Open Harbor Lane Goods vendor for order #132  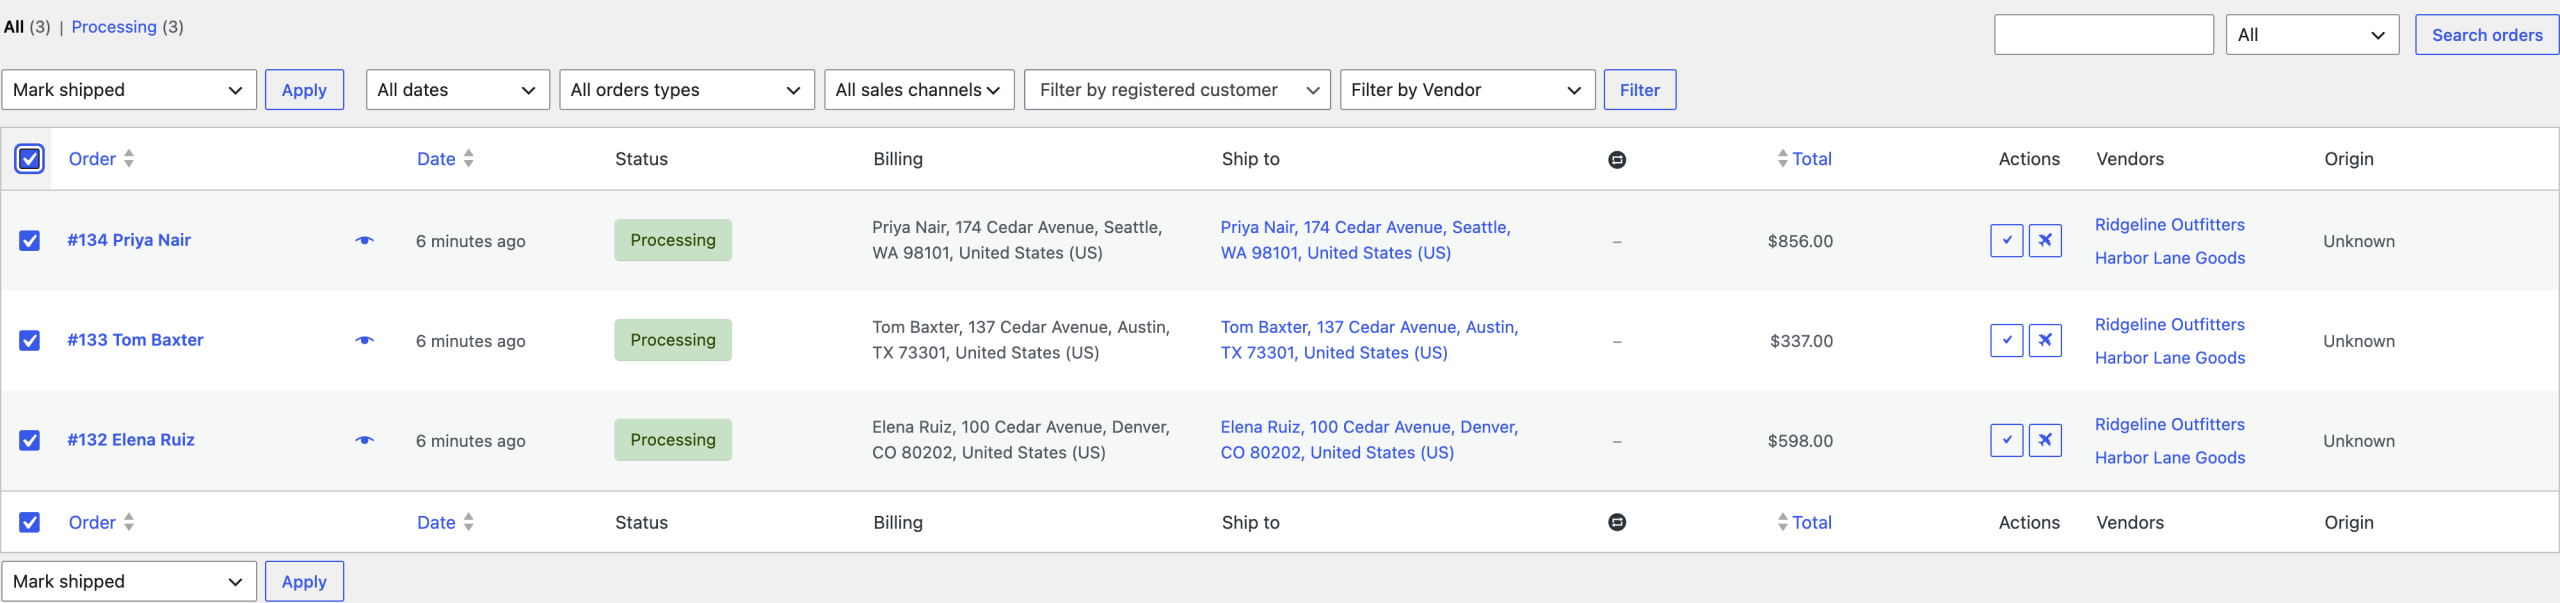(x=2169, y=458)
